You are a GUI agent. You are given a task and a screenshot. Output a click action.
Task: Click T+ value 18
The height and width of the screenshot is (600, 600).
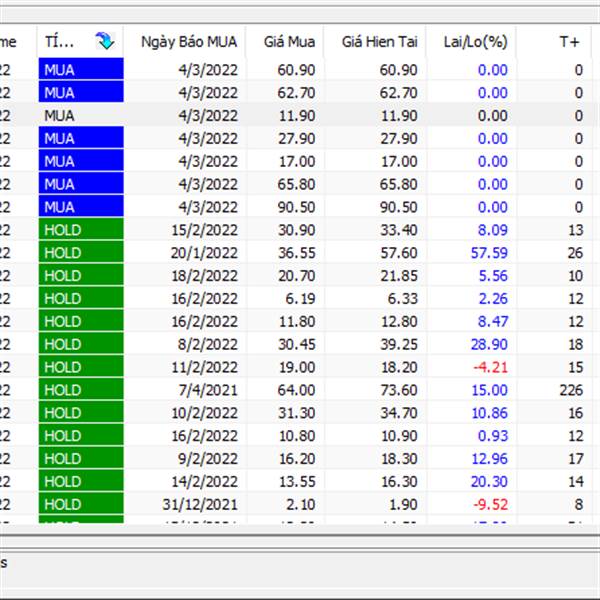[x=576, y=344]
